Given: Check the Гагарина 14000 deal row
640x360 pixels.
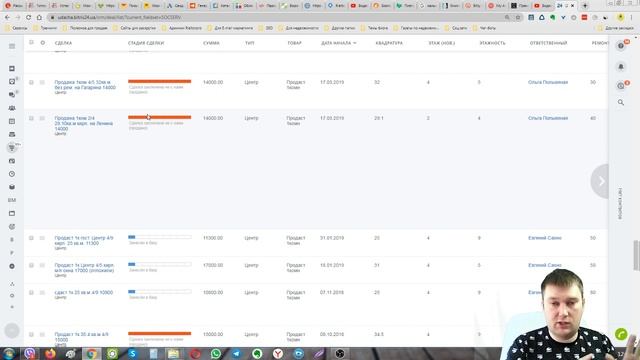Looking at the screenshot, I should (31, 82).
